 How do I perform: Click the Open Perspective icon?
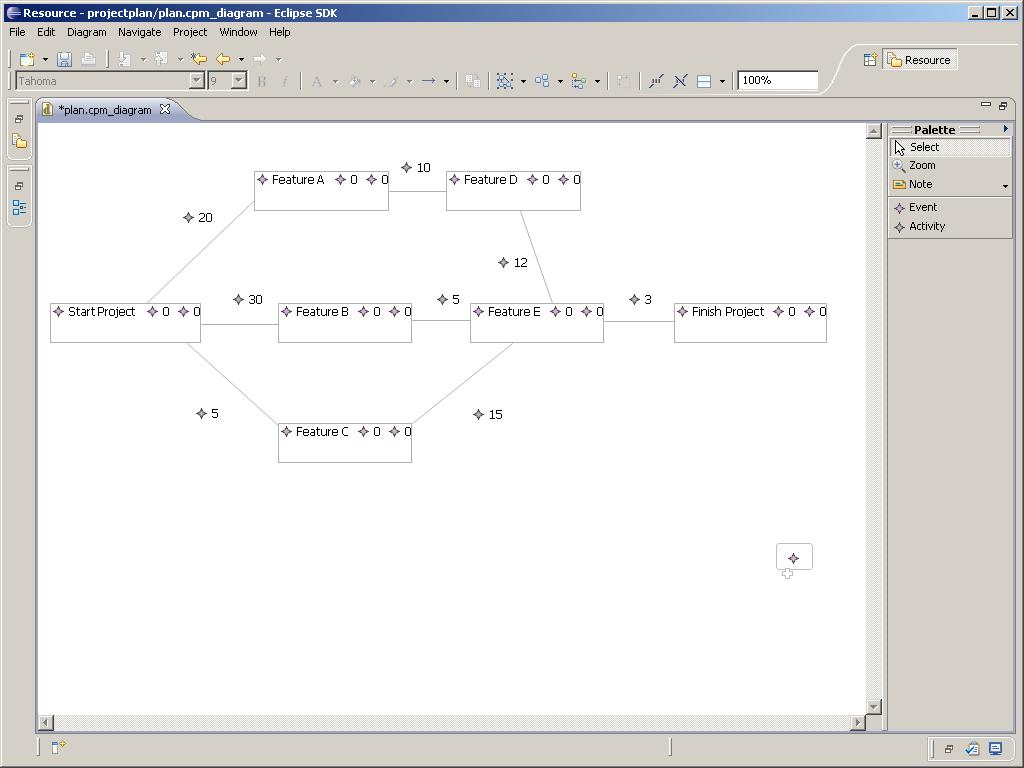point(870,60)
